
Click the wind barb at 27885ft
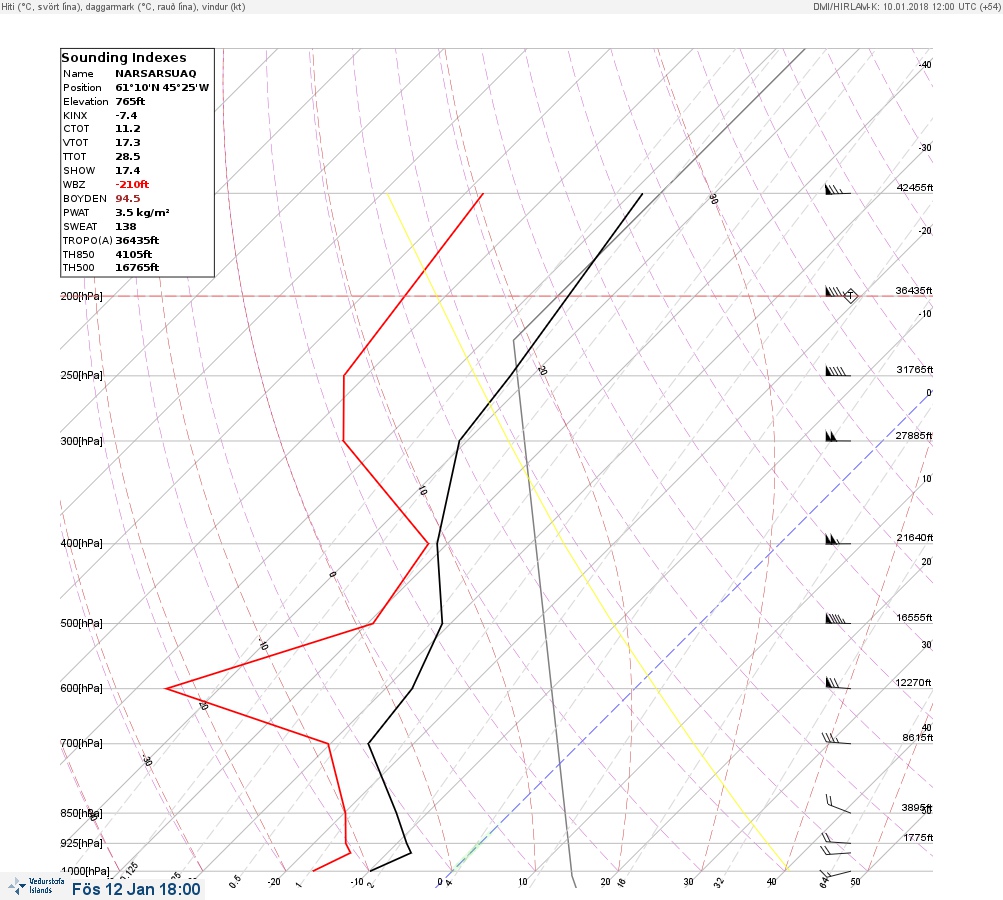(x=837, y=437)
